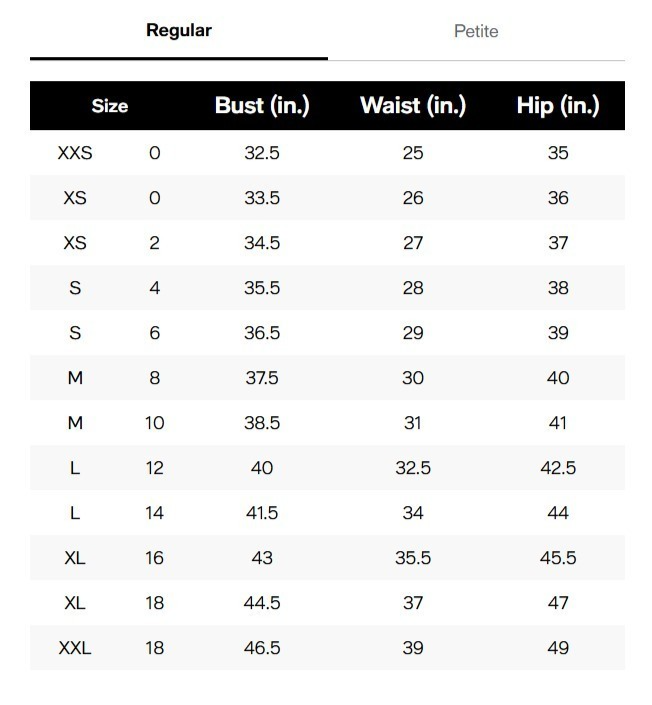This screenshot has width=652, height=705.
Task: Click numeric size 16 in the Size column
Action: tap(154, 558)
